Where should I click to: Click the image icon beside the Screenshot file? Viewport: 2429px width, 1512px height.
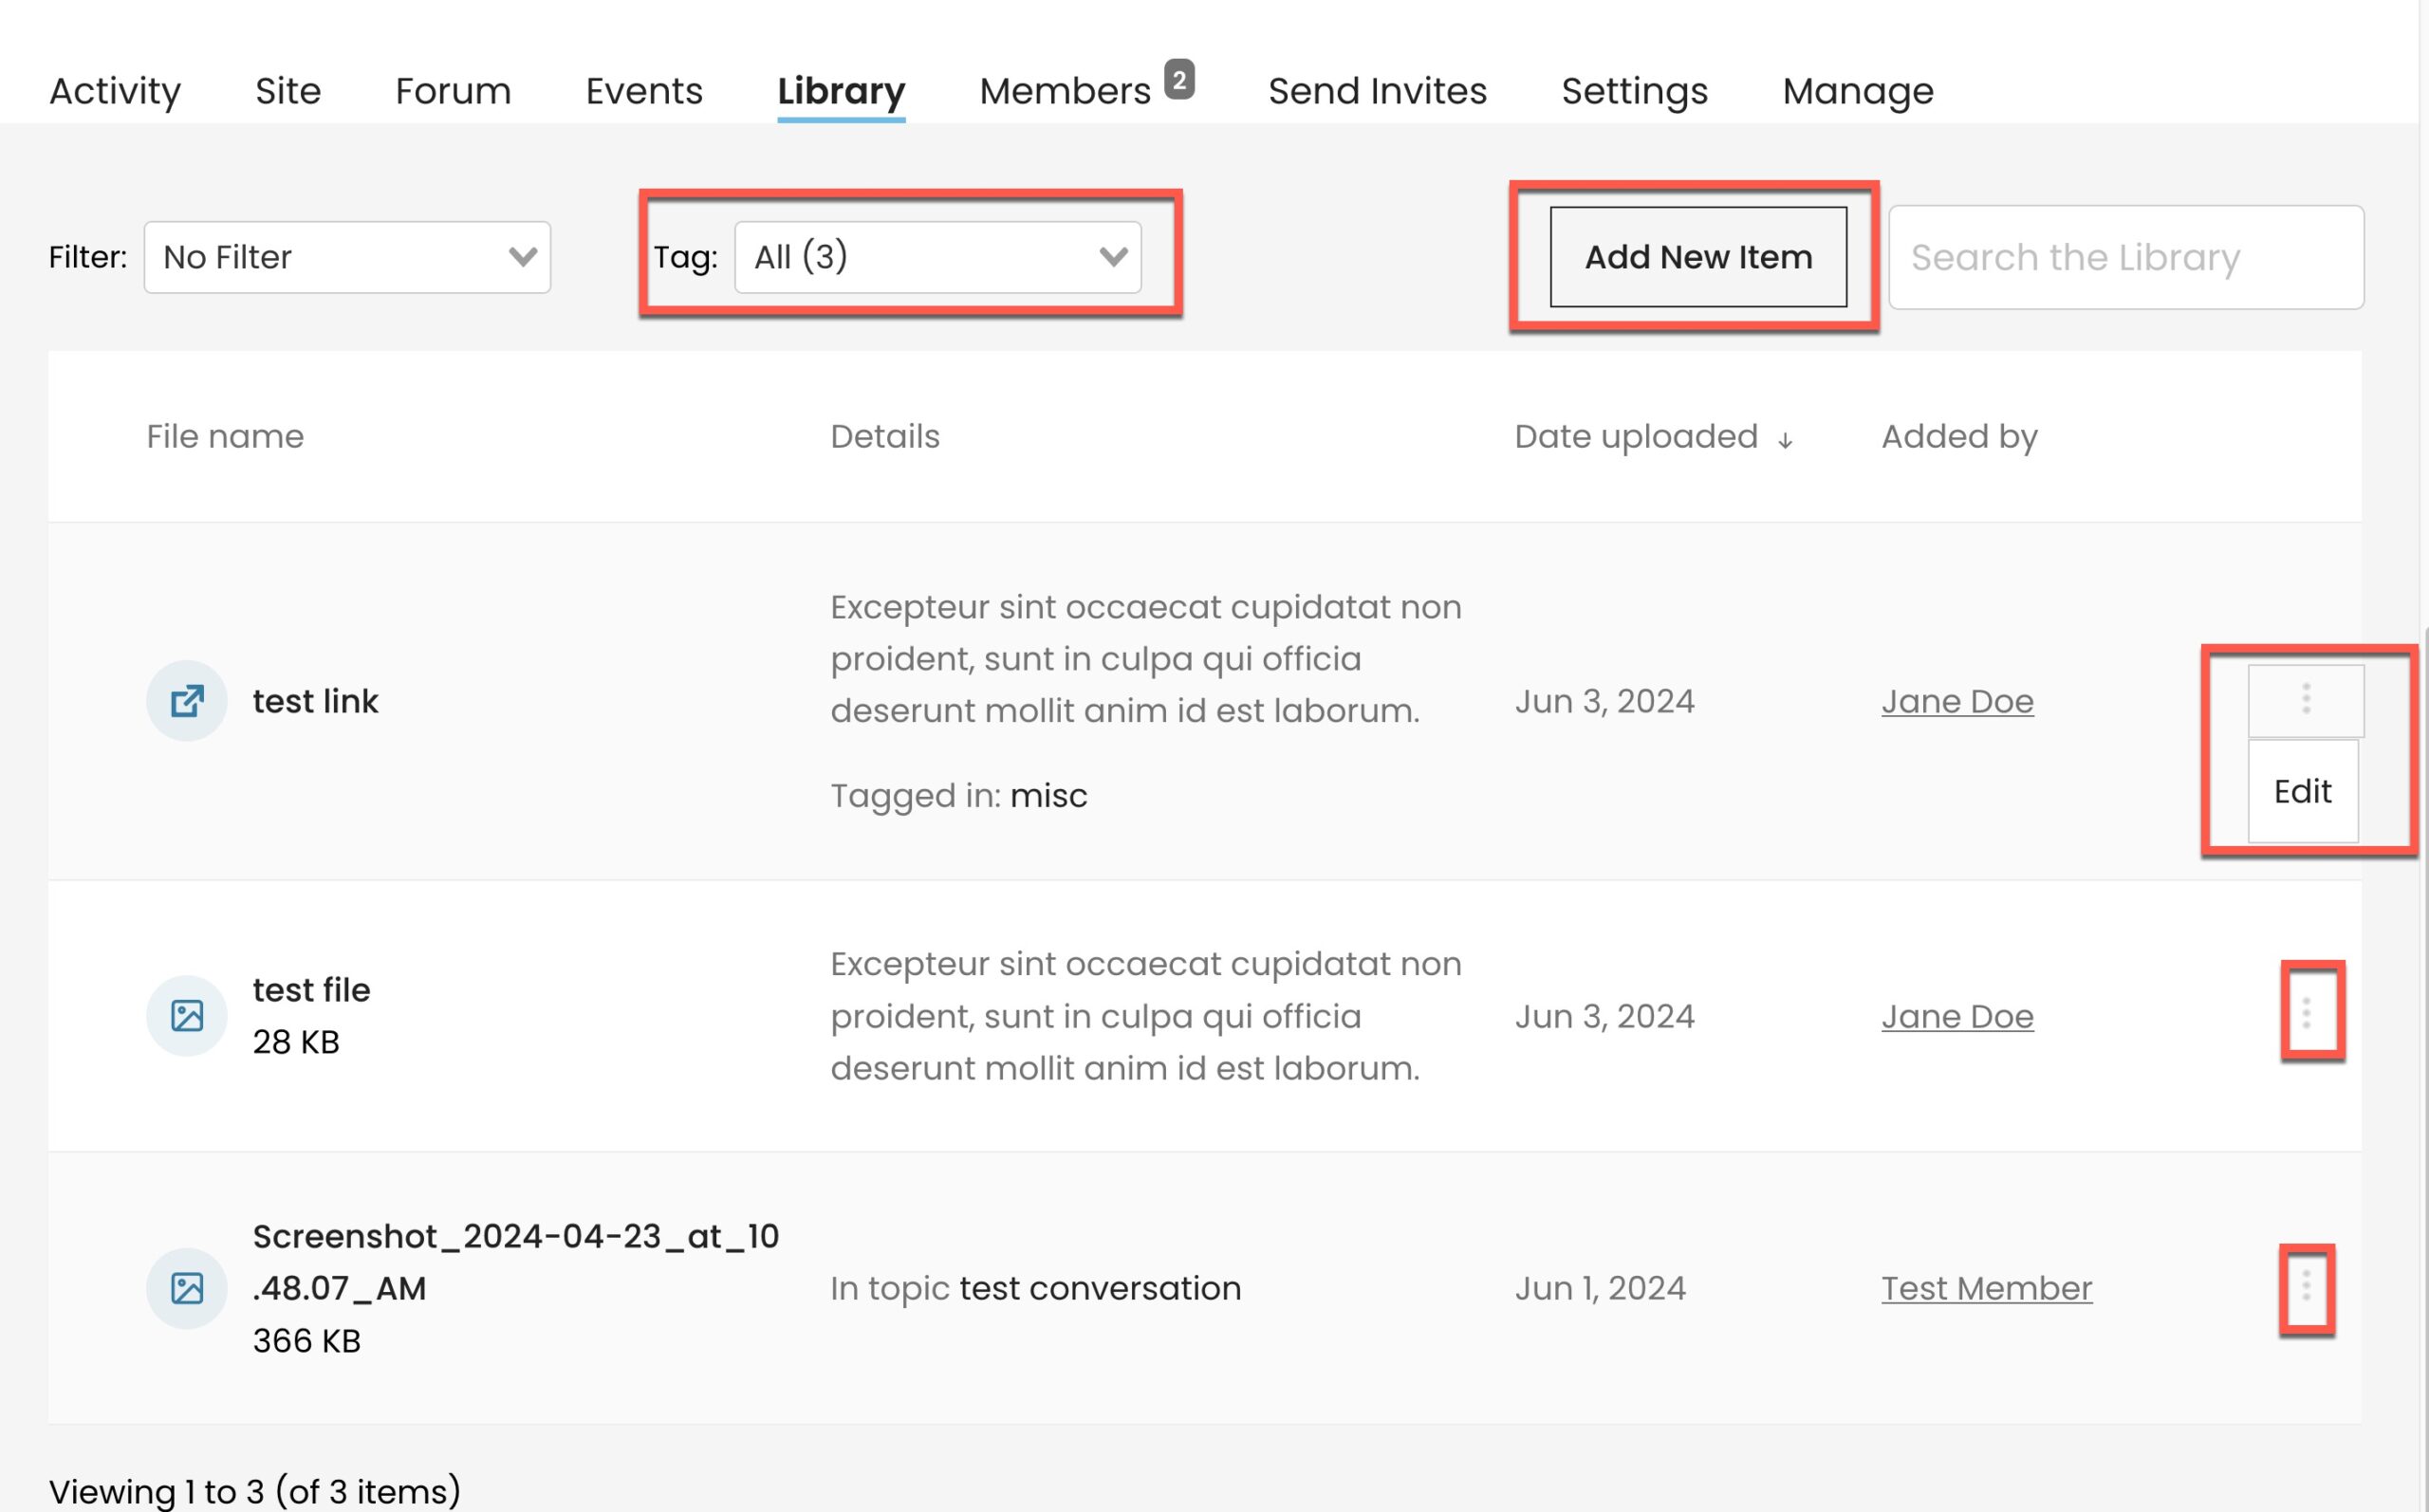[186, 1288]
